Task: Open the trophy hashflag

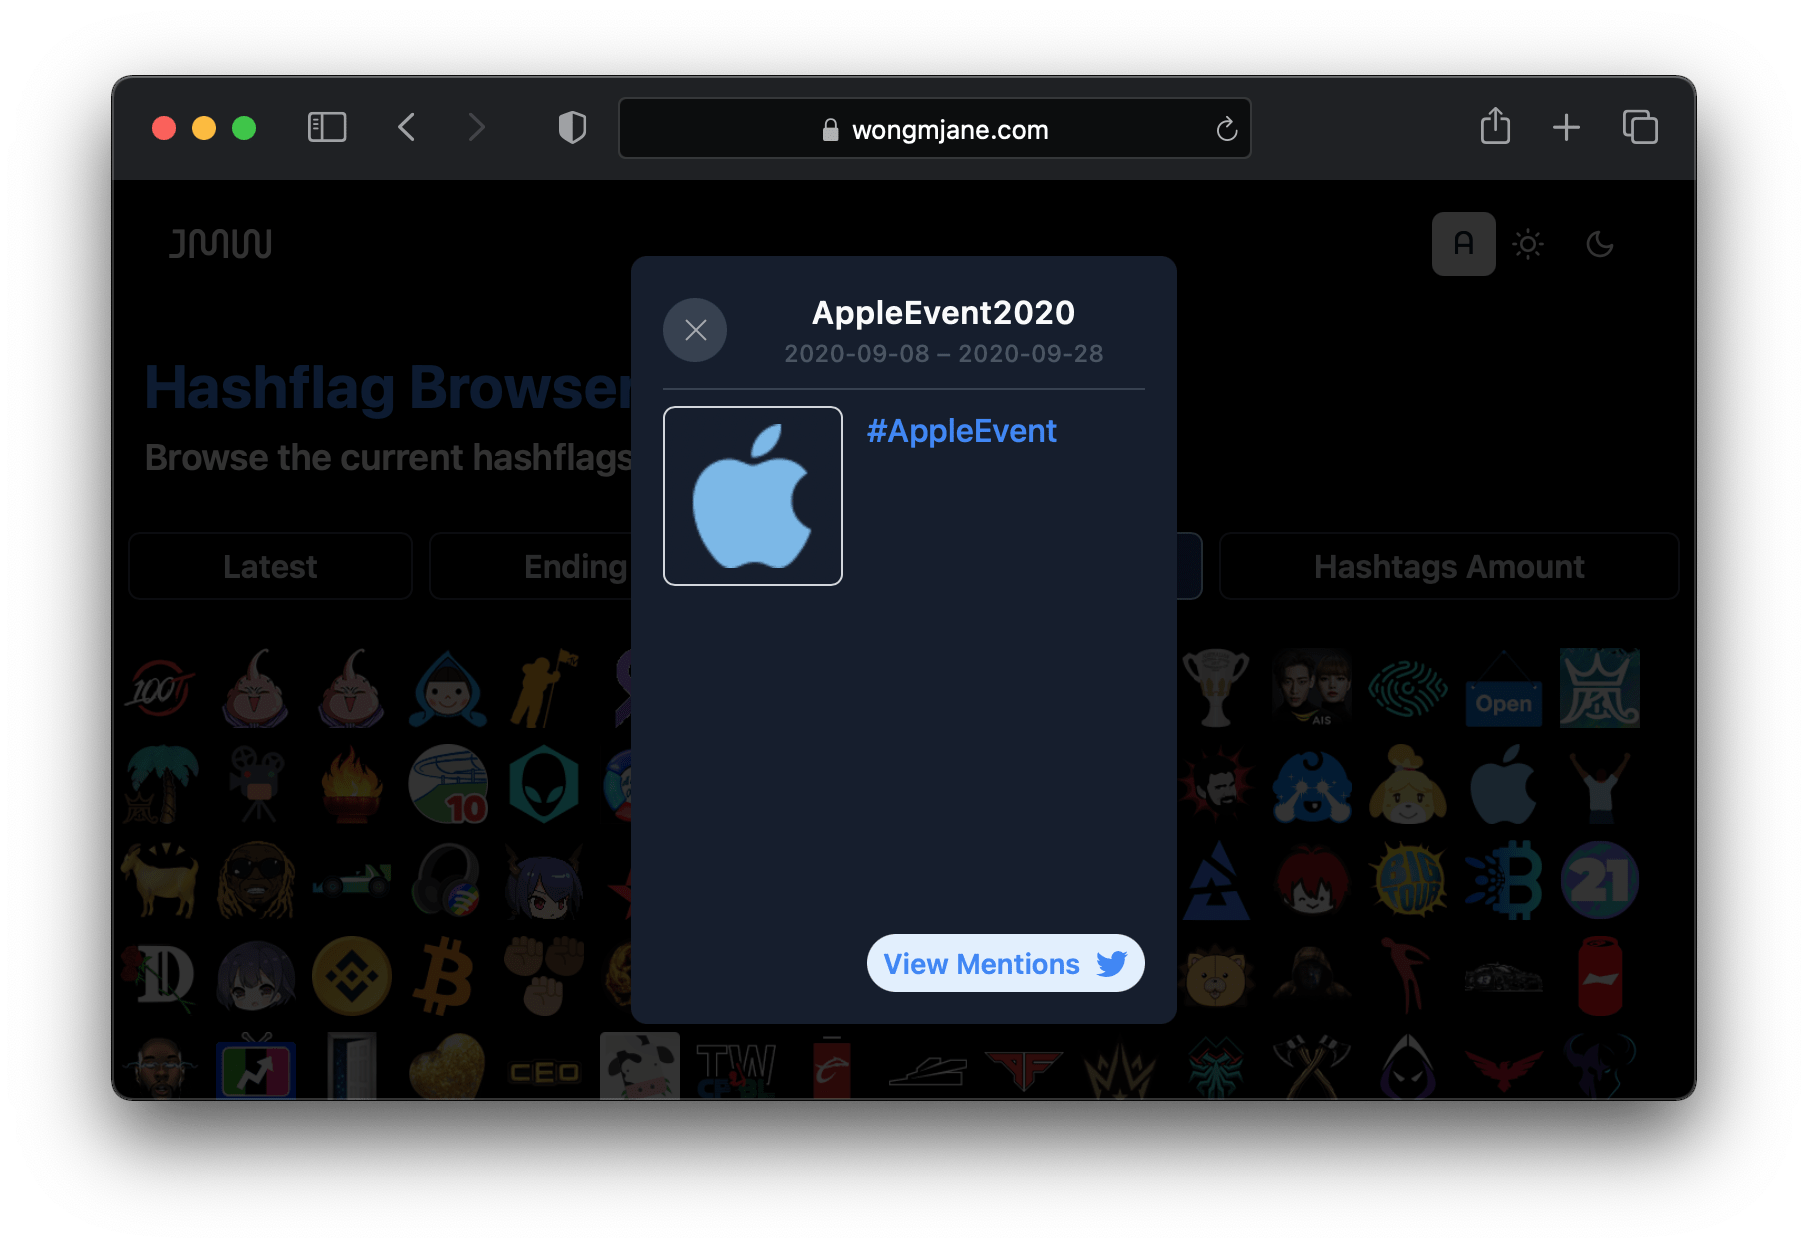Action: pos(1216,688)
